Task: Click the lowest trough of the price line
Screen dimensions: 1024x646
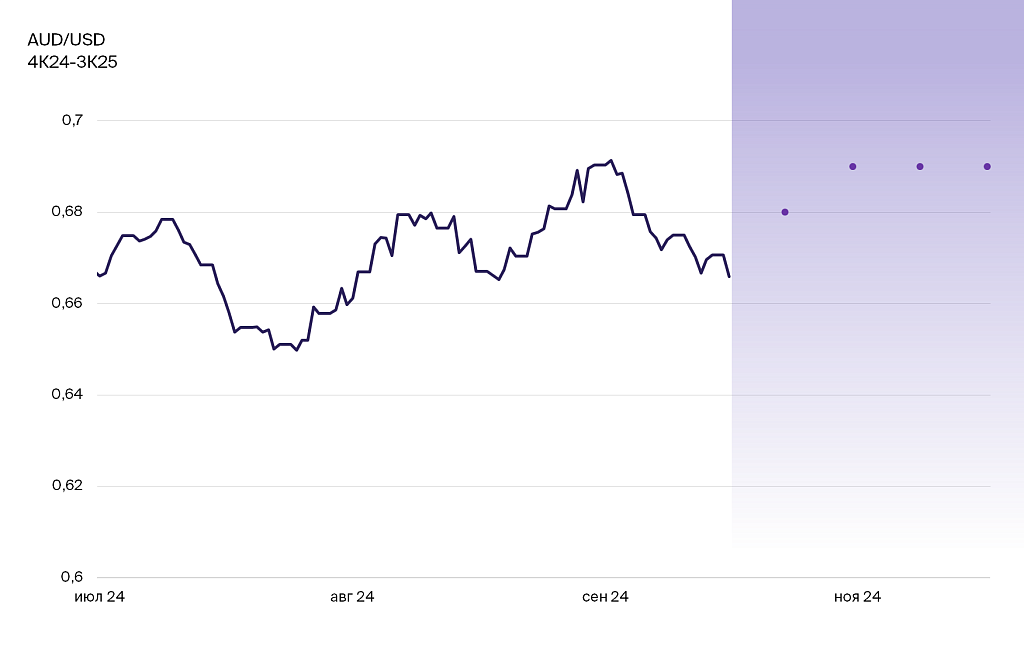Action: [x=296, y=350]
